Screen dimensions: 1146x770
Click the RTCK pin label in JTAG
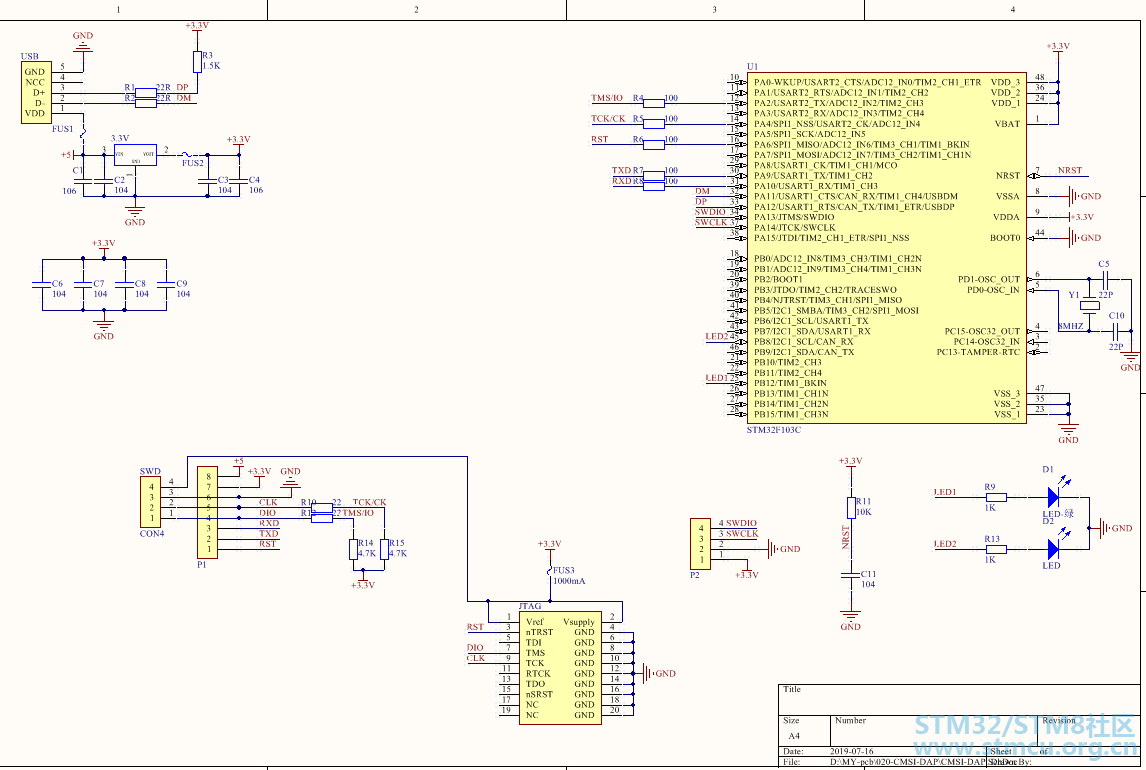click(x=538, y=674)
